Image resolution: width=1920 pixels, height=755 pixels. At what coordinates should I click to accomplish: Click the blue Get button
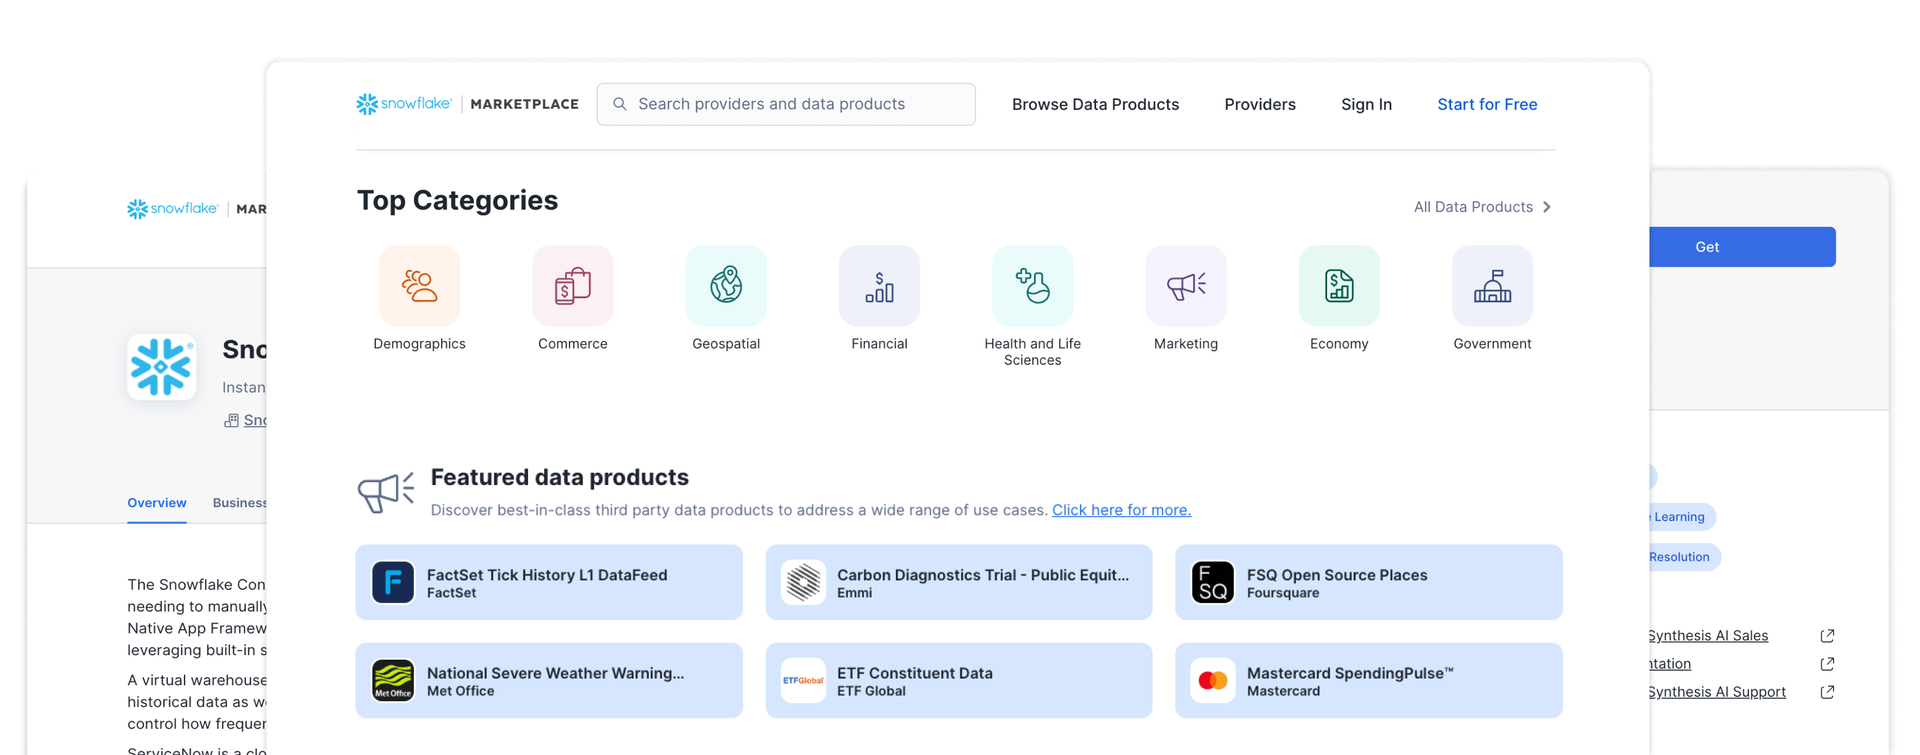(x=1742, y=247)
